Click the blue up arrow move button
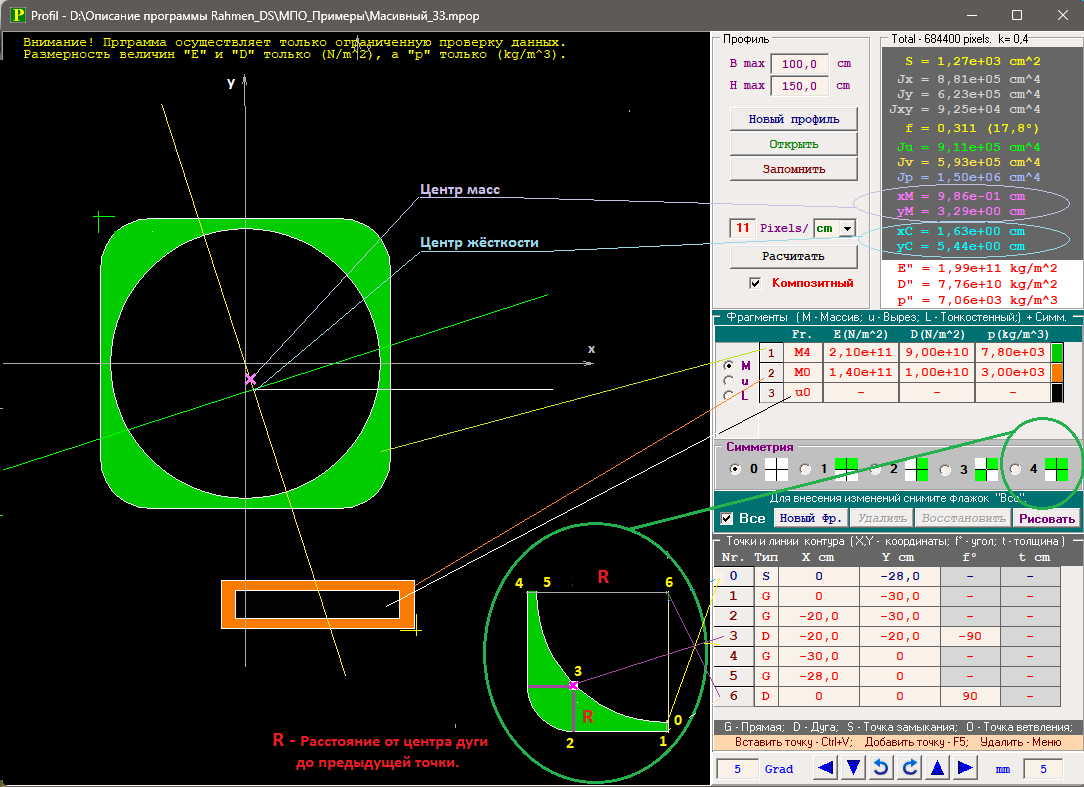This screenshot has width=1084, height=787. [x=937, y=768]
